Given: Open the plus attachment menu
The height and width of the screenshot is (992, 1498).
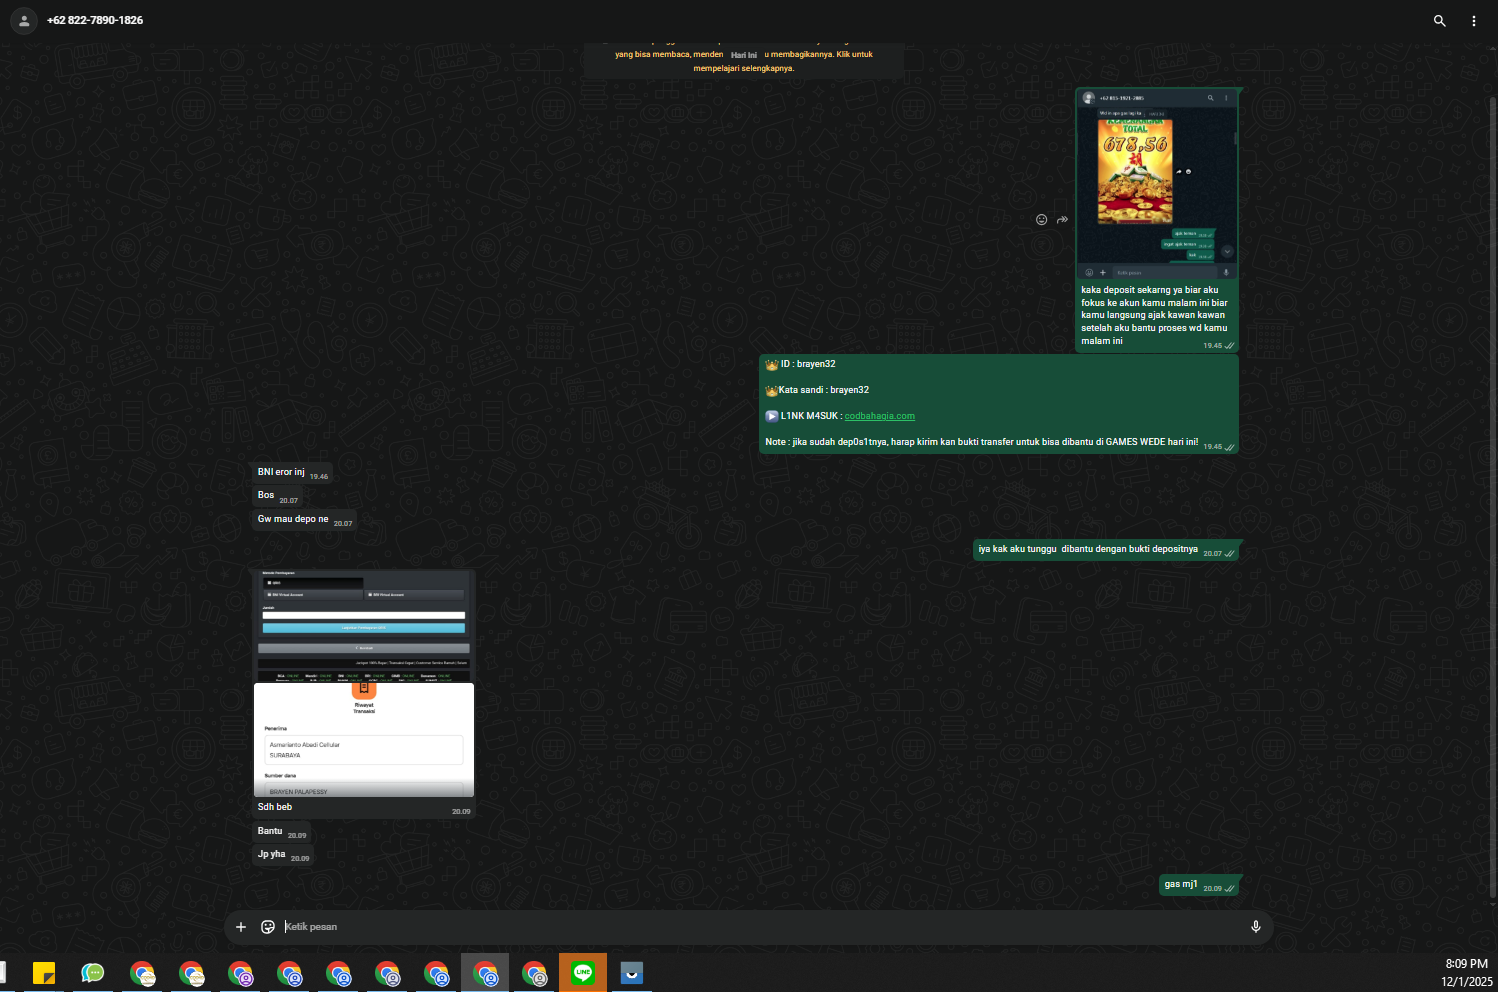Looking at the screenshot, I should tap(241, 927).
